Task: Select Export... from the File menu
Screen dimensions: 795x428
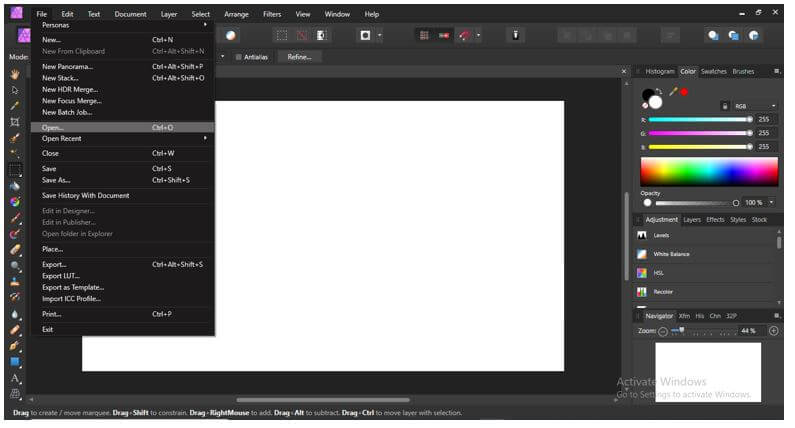Action: click(122, 264)
